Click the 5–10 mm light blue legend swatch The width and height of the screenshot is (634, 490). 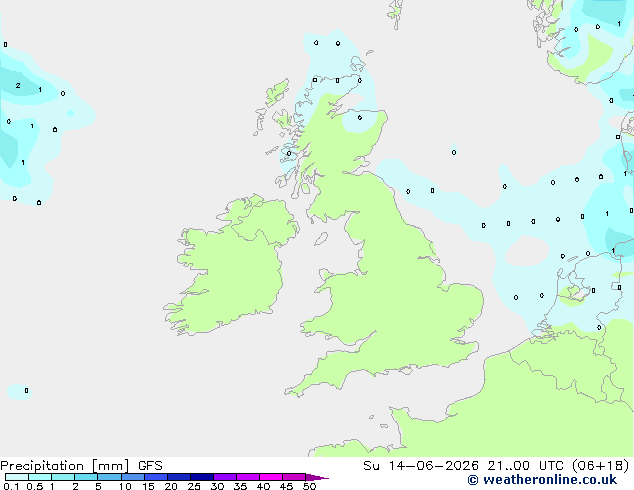(109, 477)
